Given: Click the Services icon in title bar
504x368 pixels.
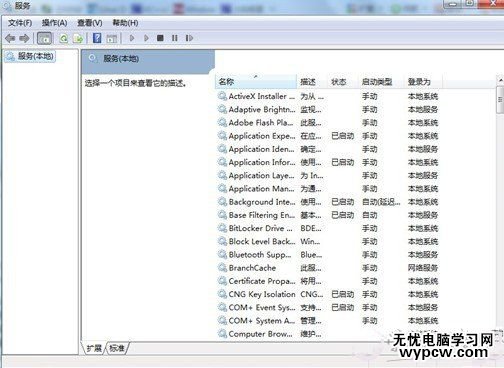Looking at the screenshot, I should (8, 5).
